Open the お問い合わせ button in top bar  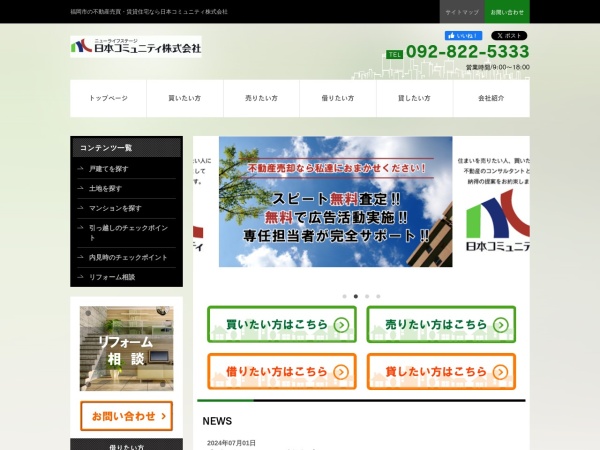[x=507, y=12]
